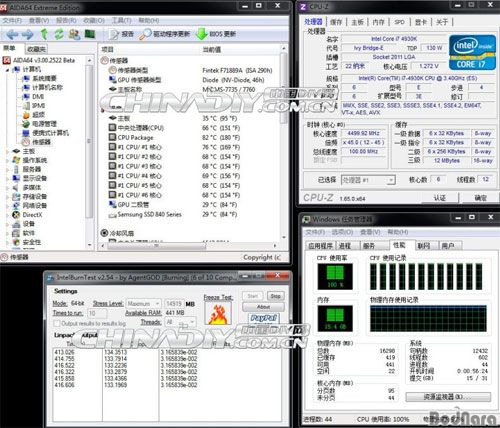Click the AIDA64 green board icon in toolbar

[90, 34]
